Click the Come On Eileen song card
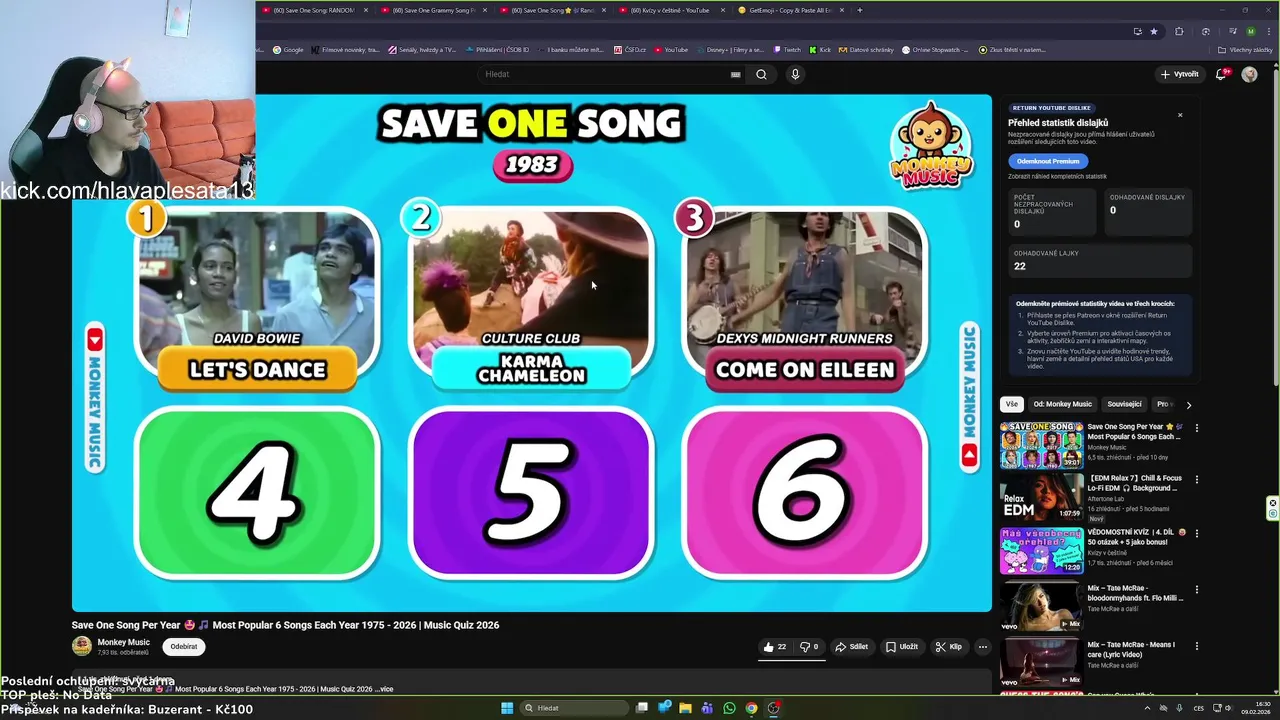1280x720 pixels. [804, 297]
